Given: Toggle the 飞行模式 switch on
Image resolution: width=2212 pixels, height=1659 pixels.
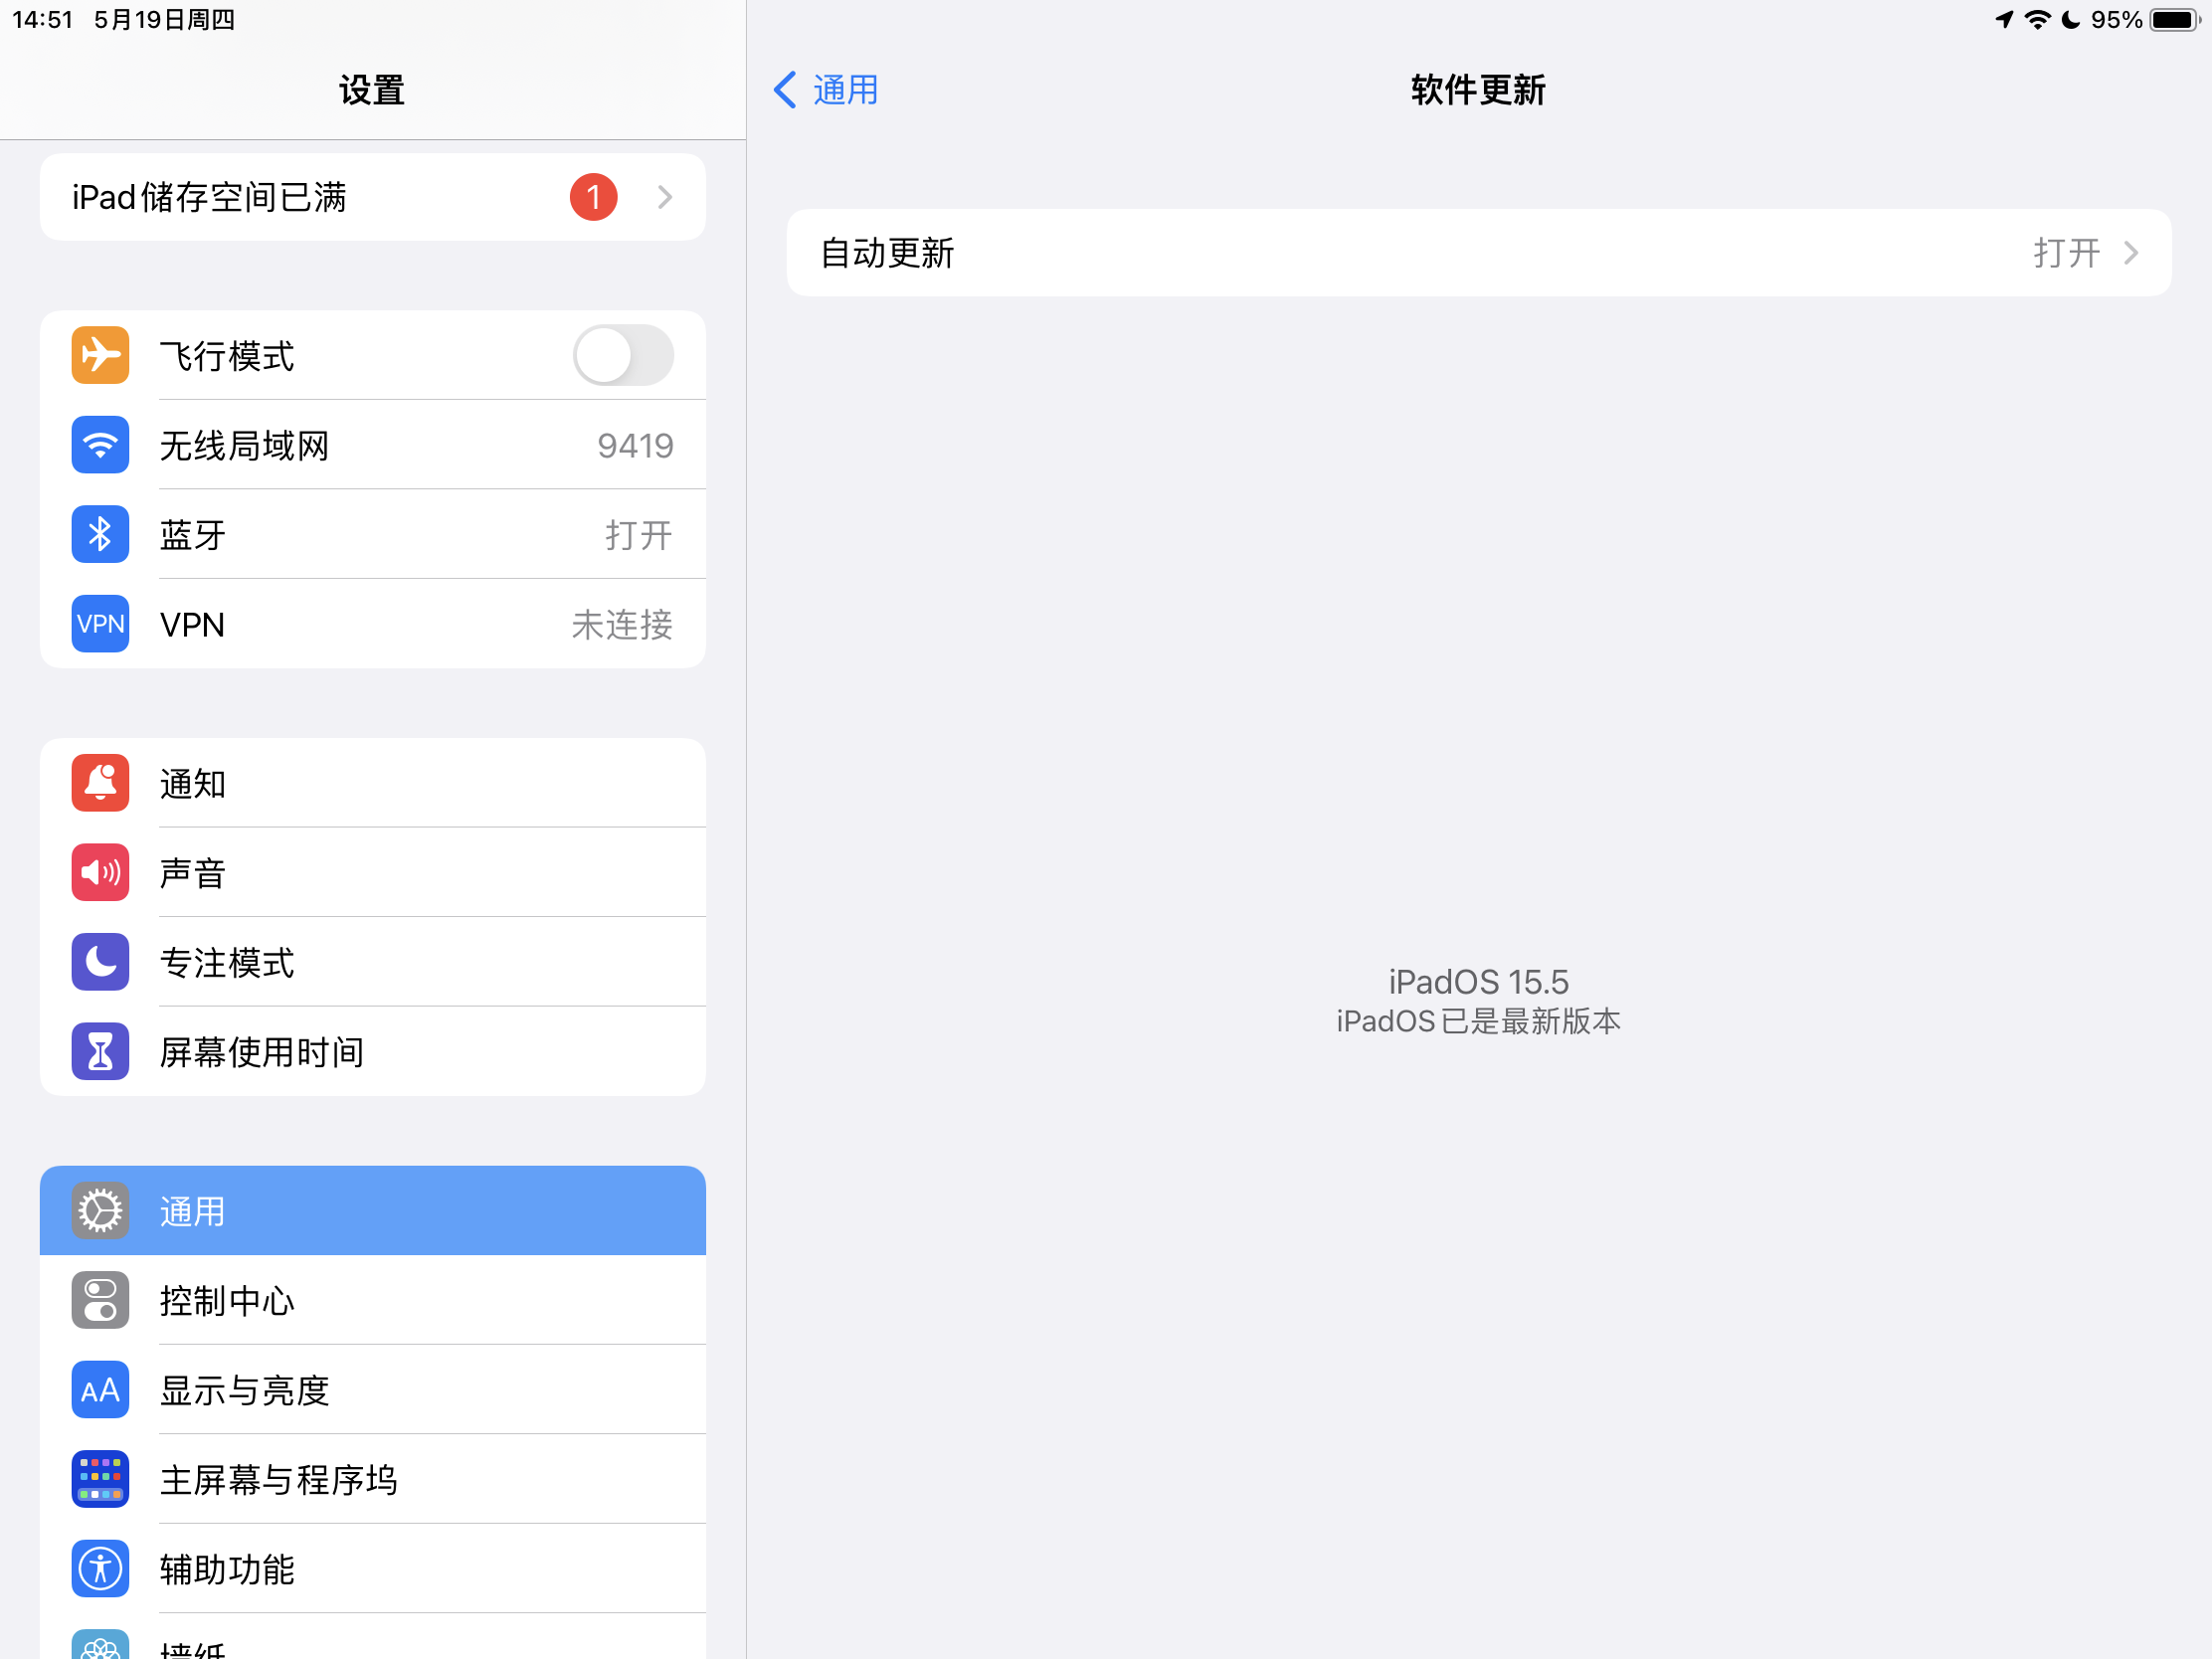Looking at the screenshot, I should click(x=622, y=355).
